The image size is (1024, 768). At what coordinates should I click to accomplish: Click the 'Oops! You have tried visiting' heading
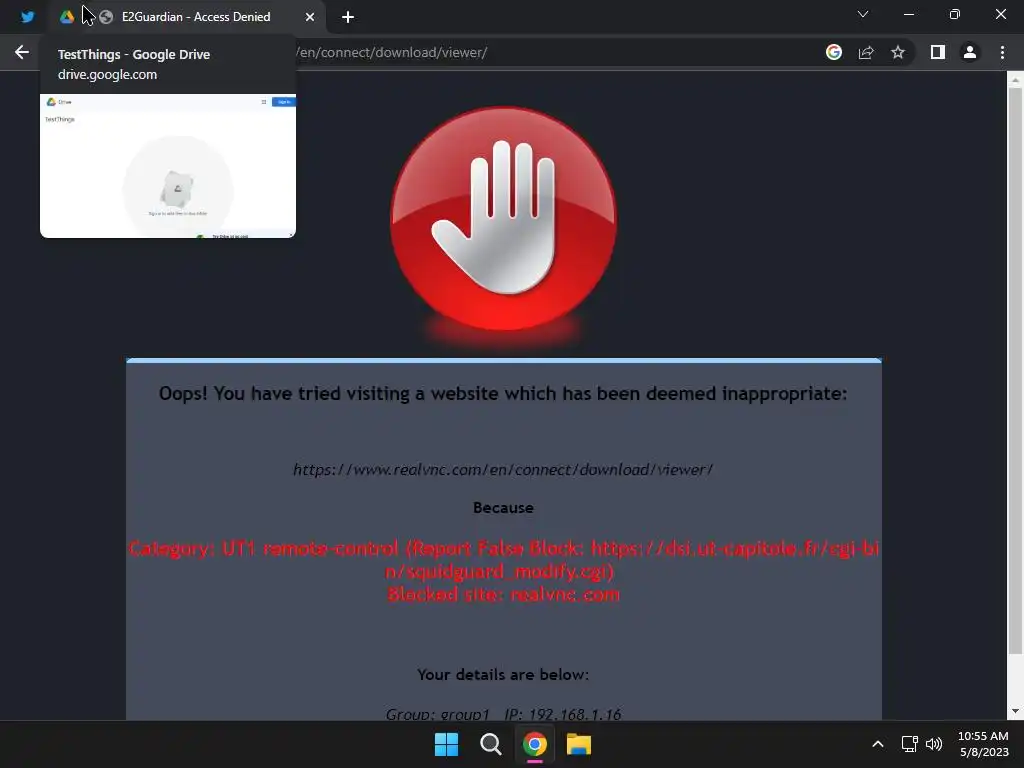pos(503,394)
